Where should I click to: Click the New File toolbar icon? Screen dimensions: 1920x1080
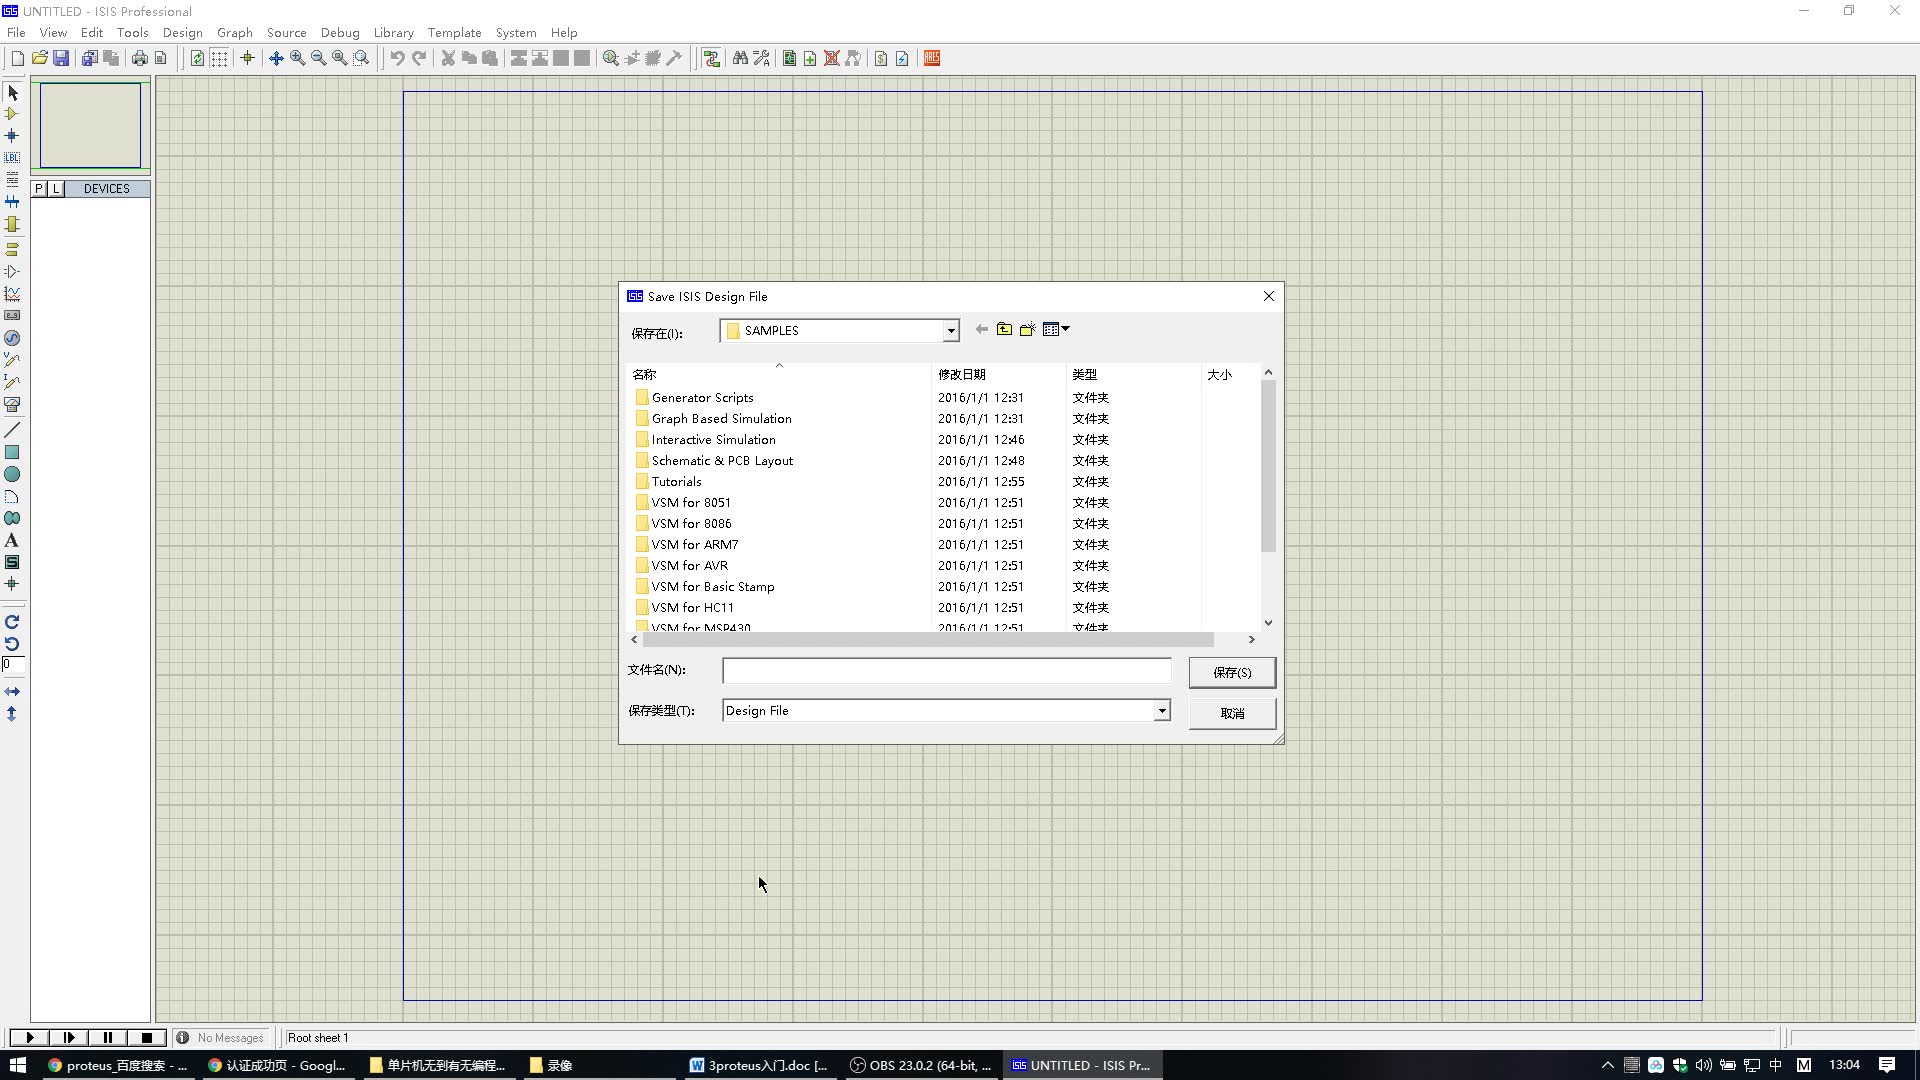pos(17,58)
